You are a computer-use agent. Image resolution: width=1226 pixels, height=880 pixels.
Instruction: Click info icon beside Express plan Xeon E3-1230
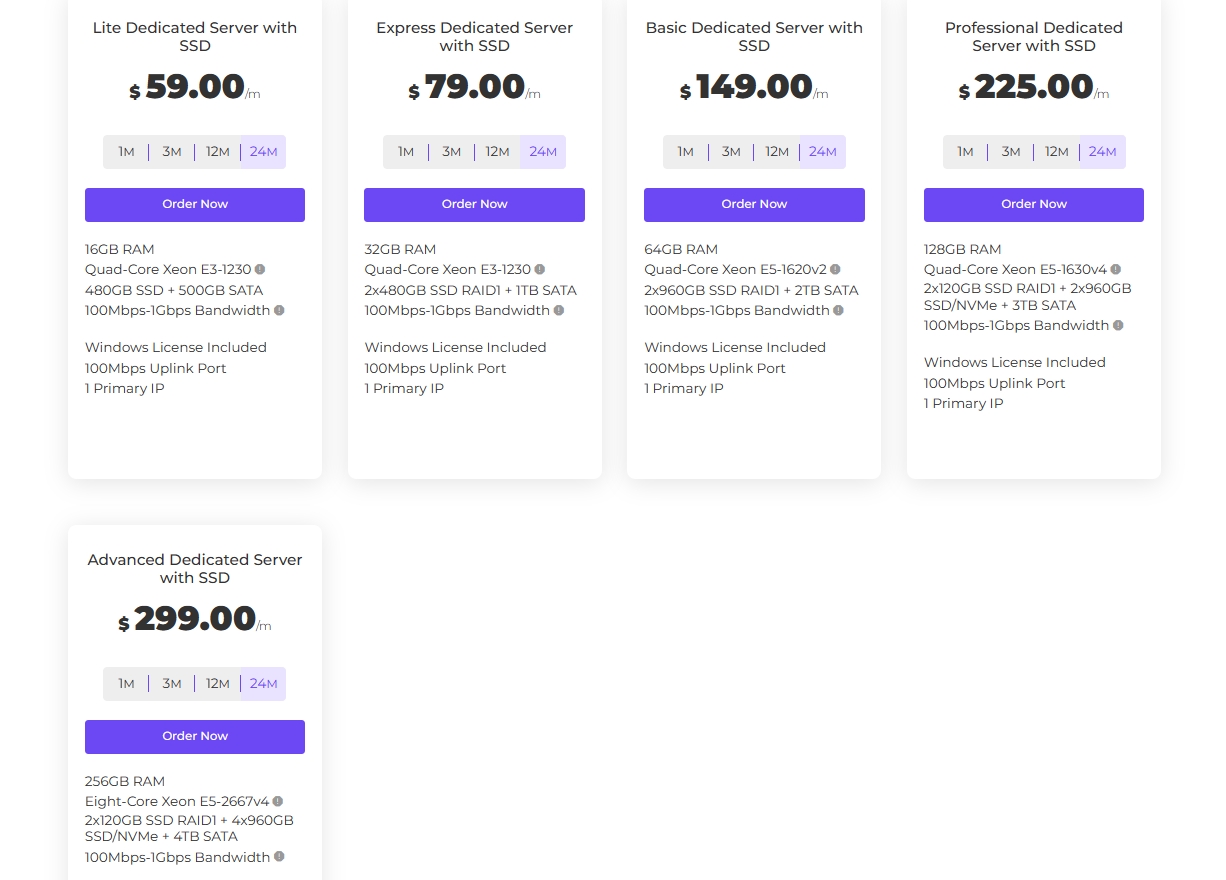tap(540, 269)
